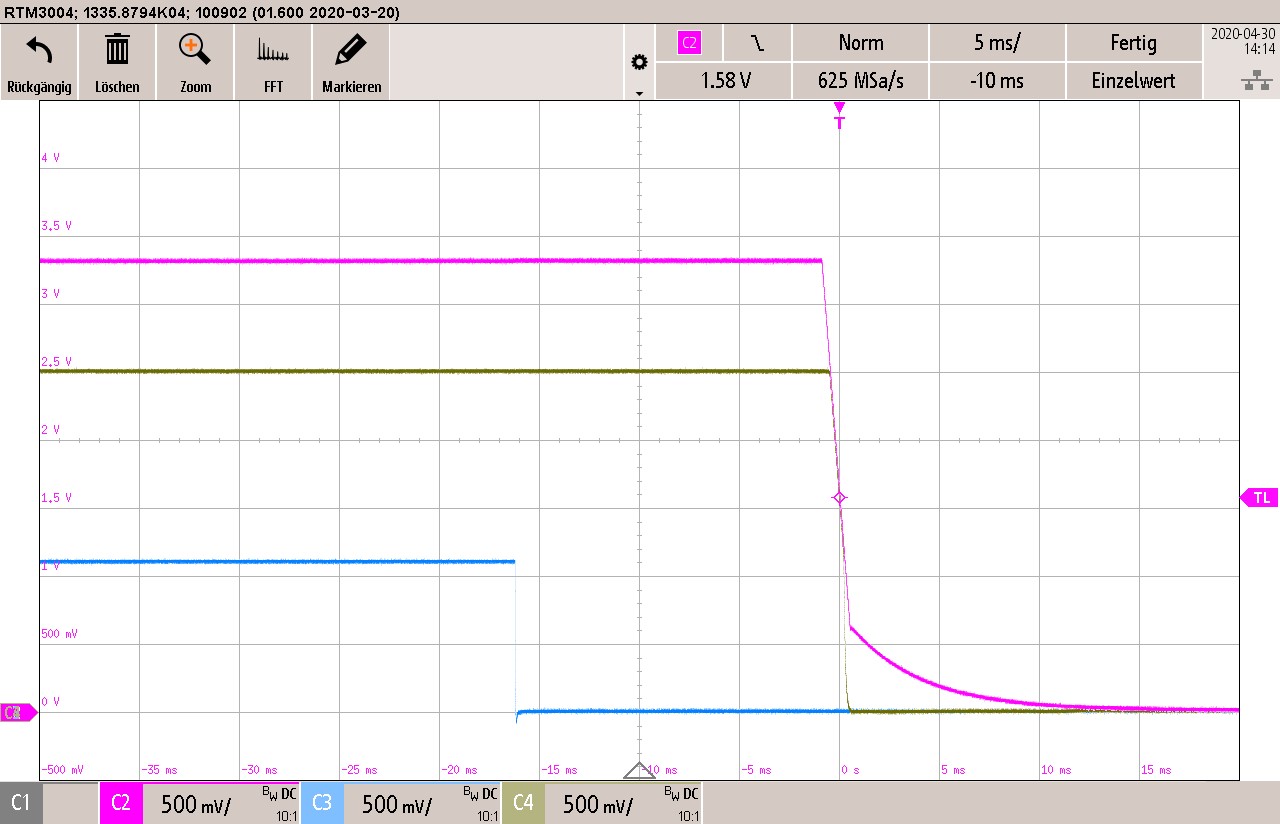
Task: Click the date and time display
Action: pos(1242,40)
